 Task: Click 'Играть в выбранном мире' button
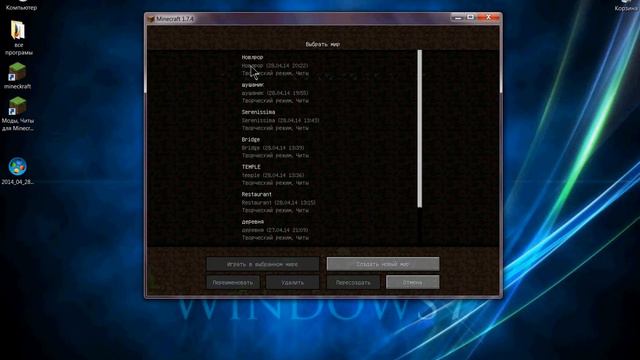point(262,264)
